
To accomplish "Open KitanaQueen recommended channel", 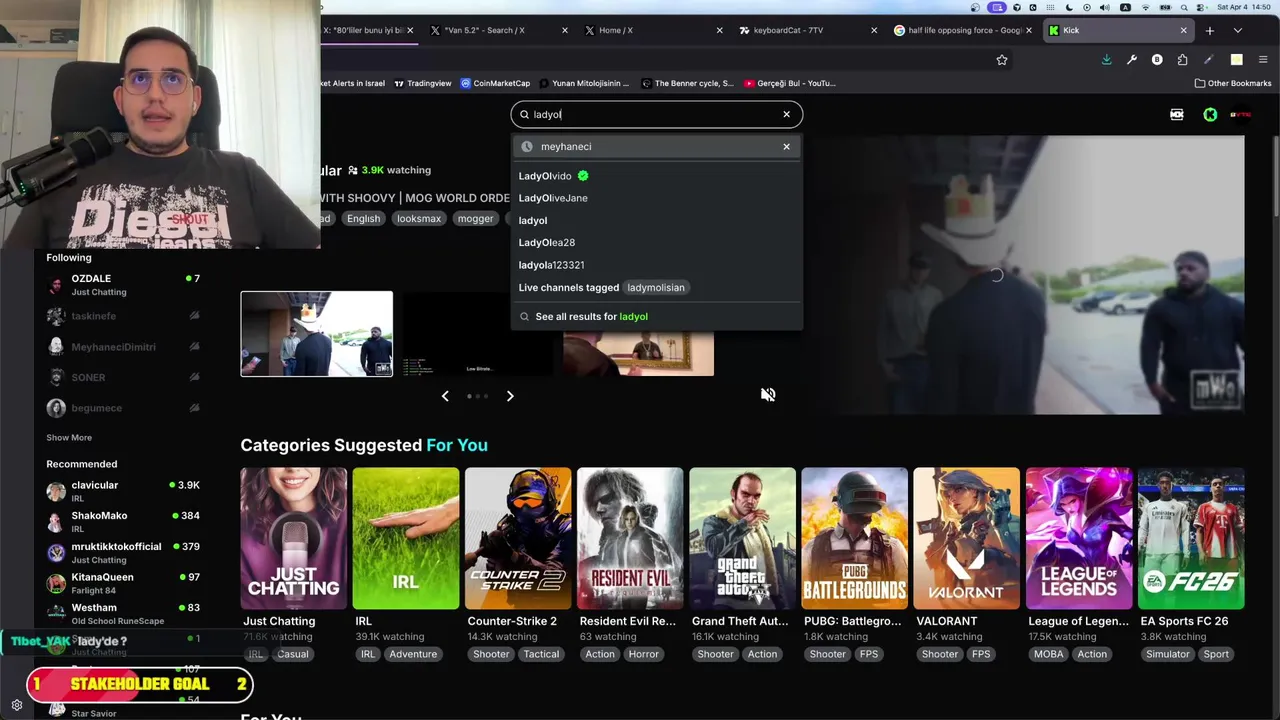I will click(x=123, y=583).
